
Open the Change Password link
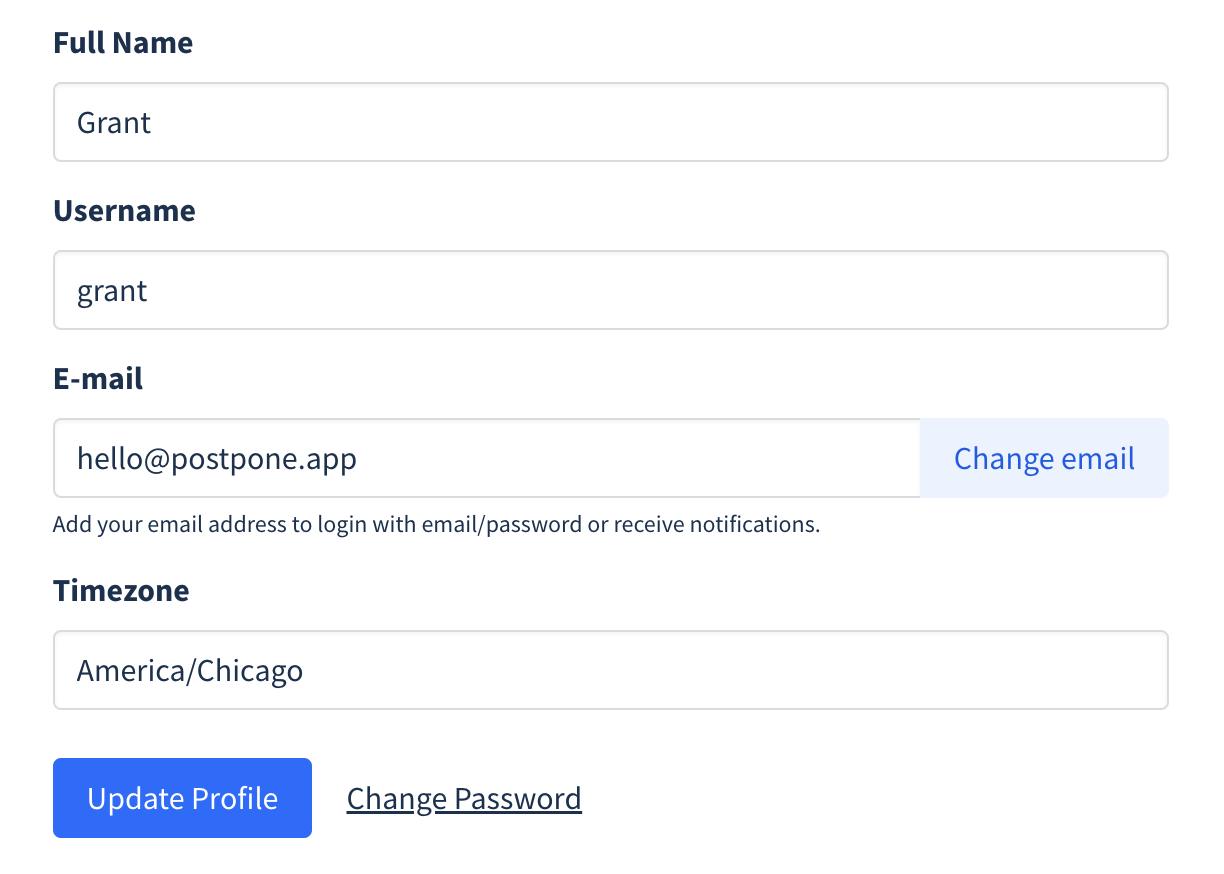click(464, 798)
